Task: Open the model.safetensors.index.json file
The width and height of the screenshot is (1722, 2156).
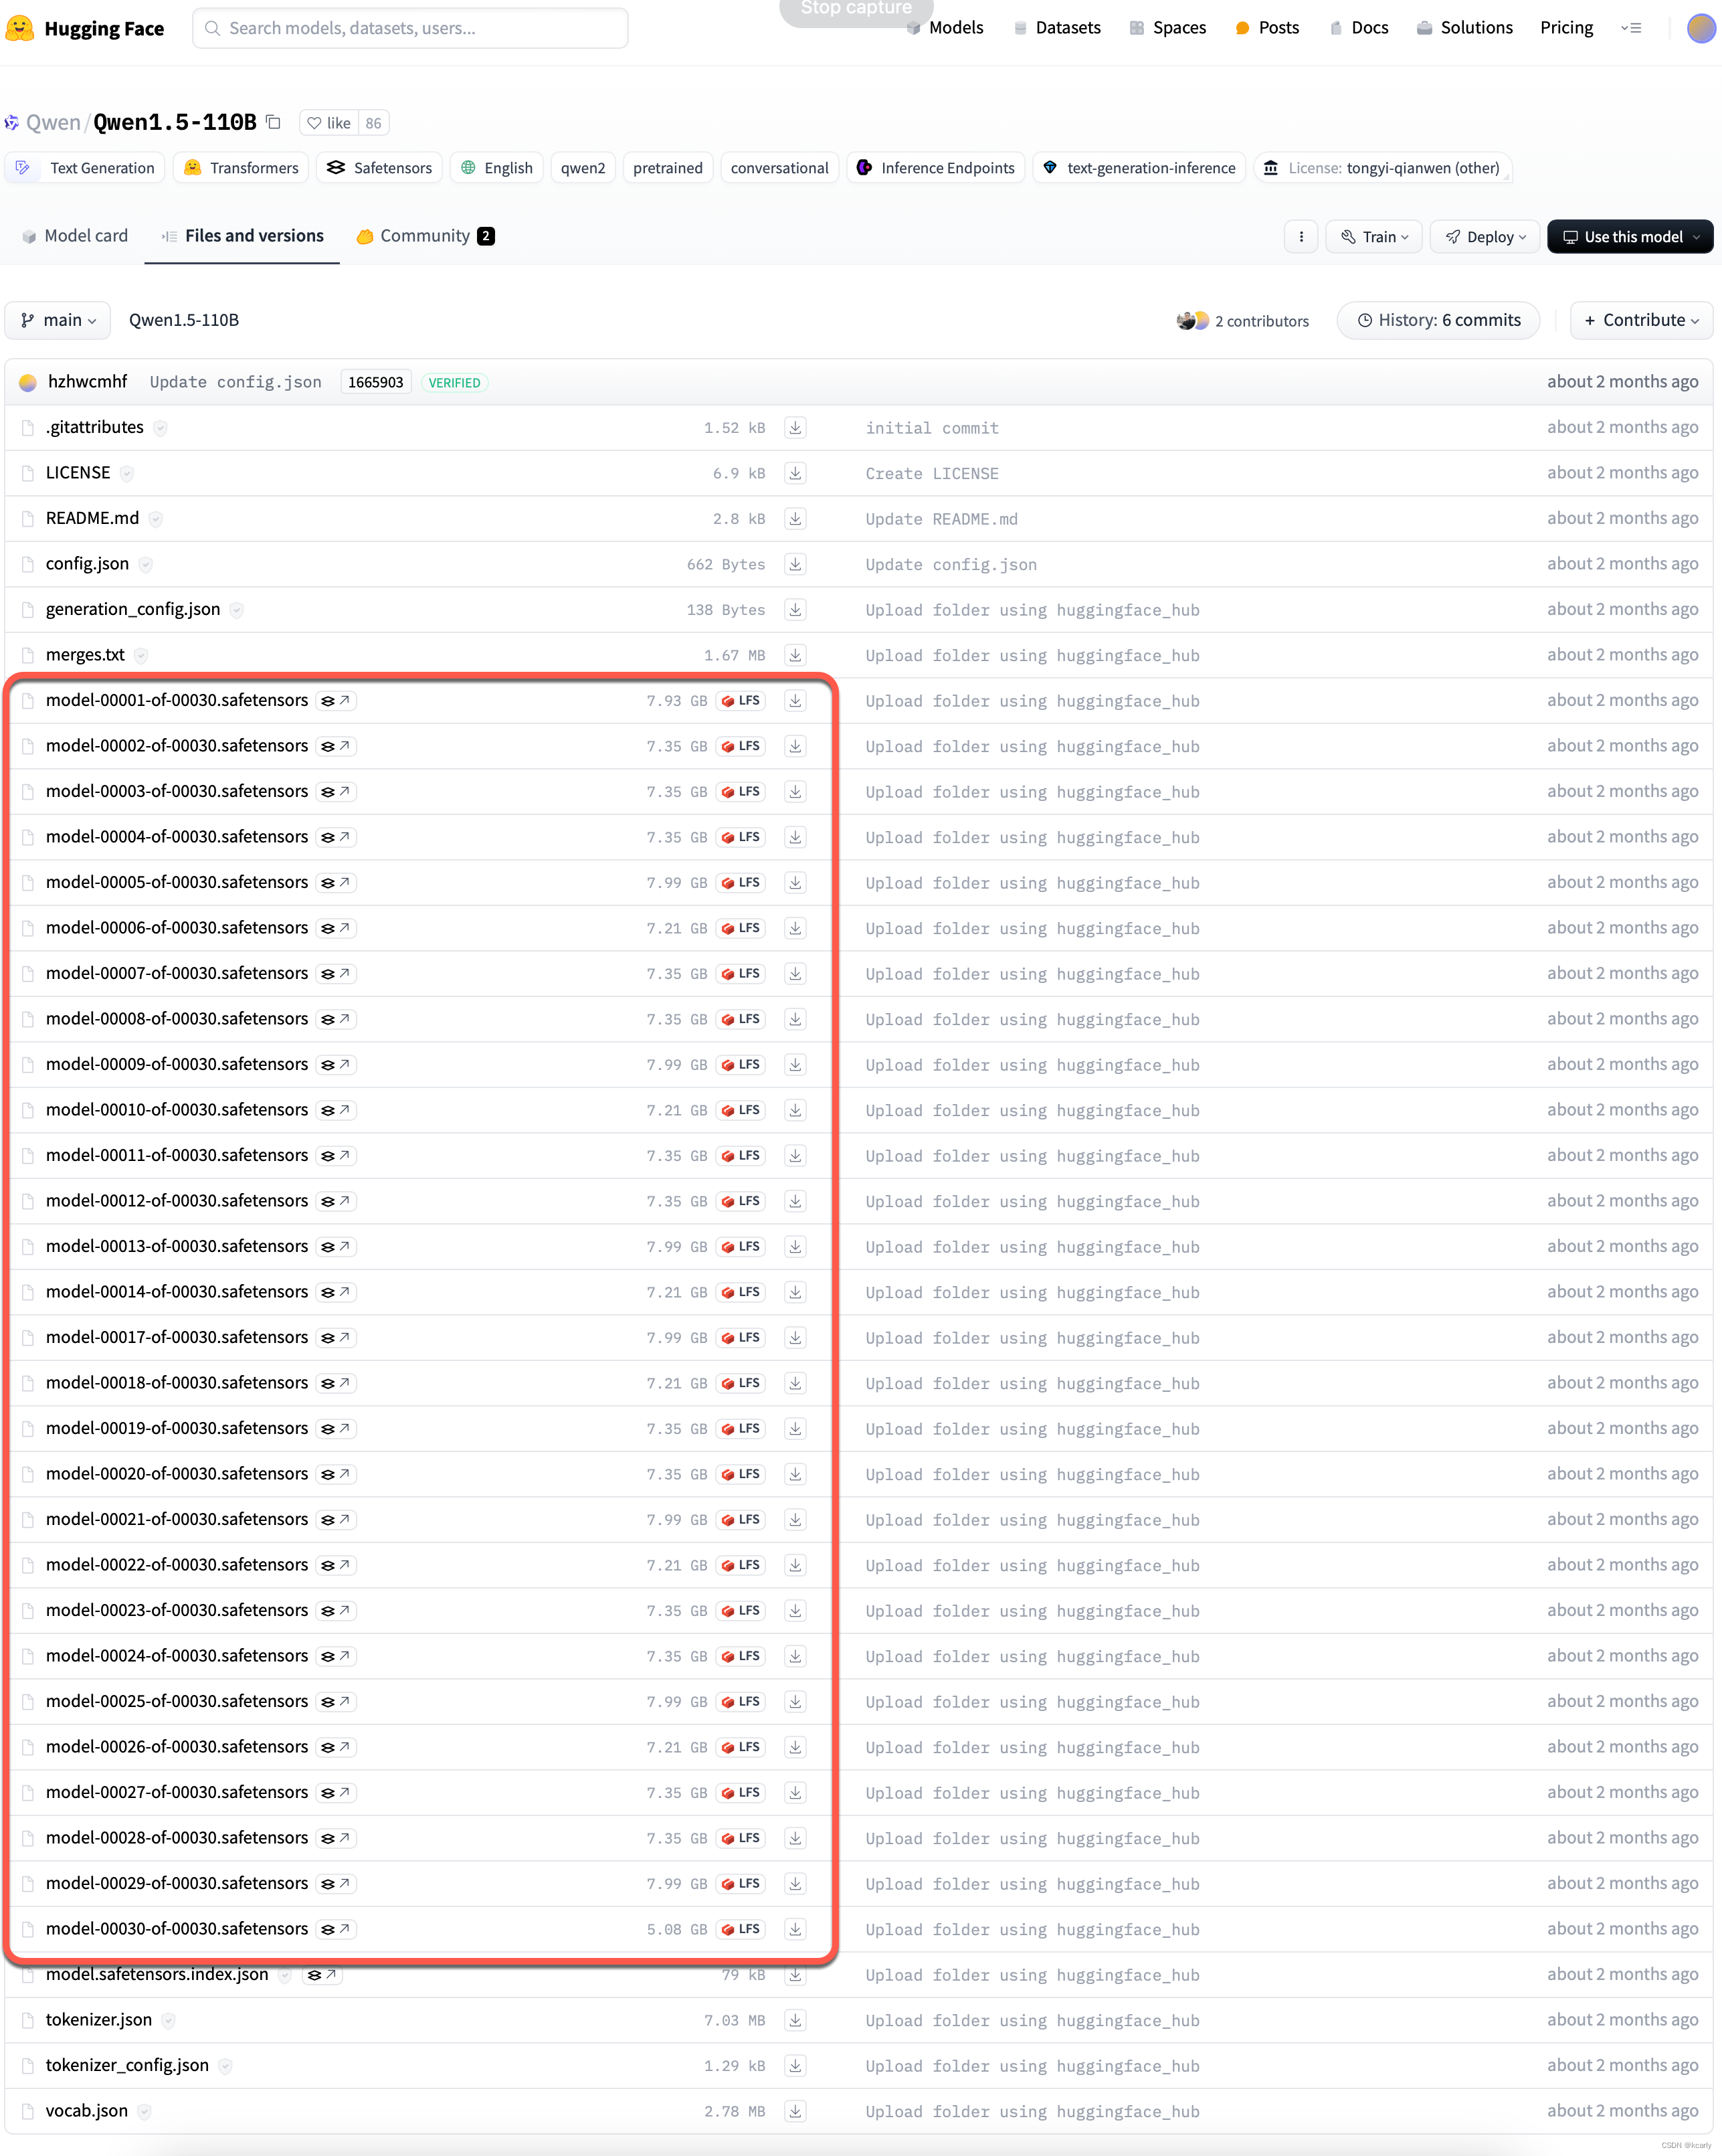Action: pos(157,1974)
